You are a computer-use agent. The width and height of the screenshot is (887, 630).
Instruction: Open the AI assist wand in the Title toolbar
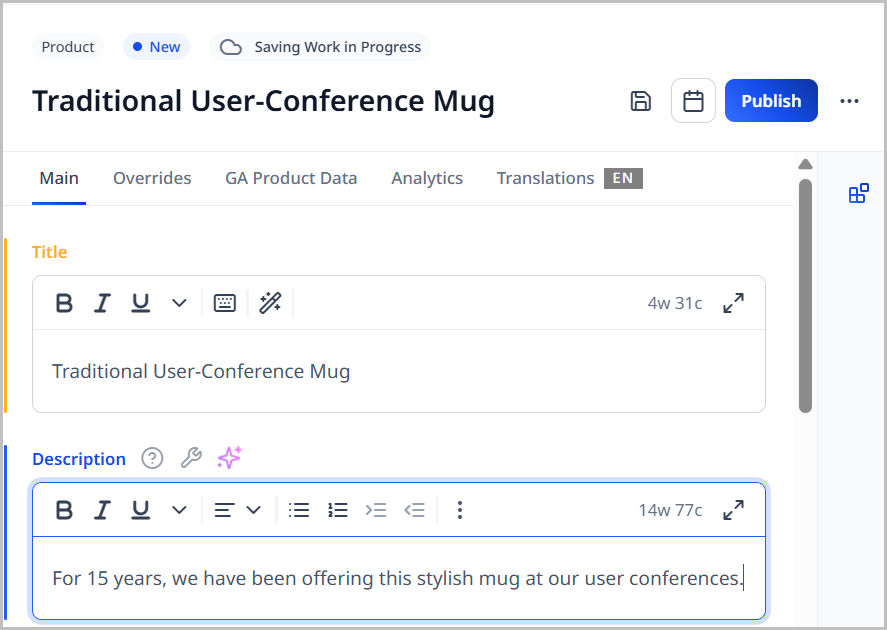tap(270, 302)
